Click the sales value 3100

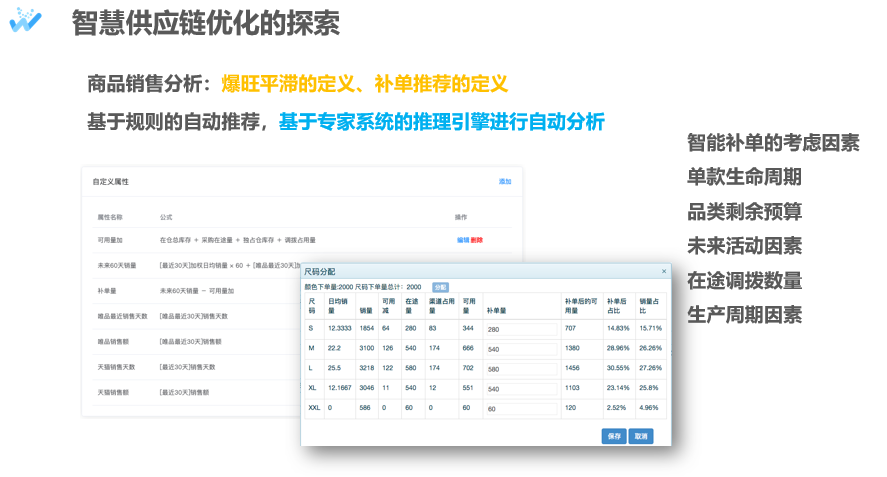(367, 348)
